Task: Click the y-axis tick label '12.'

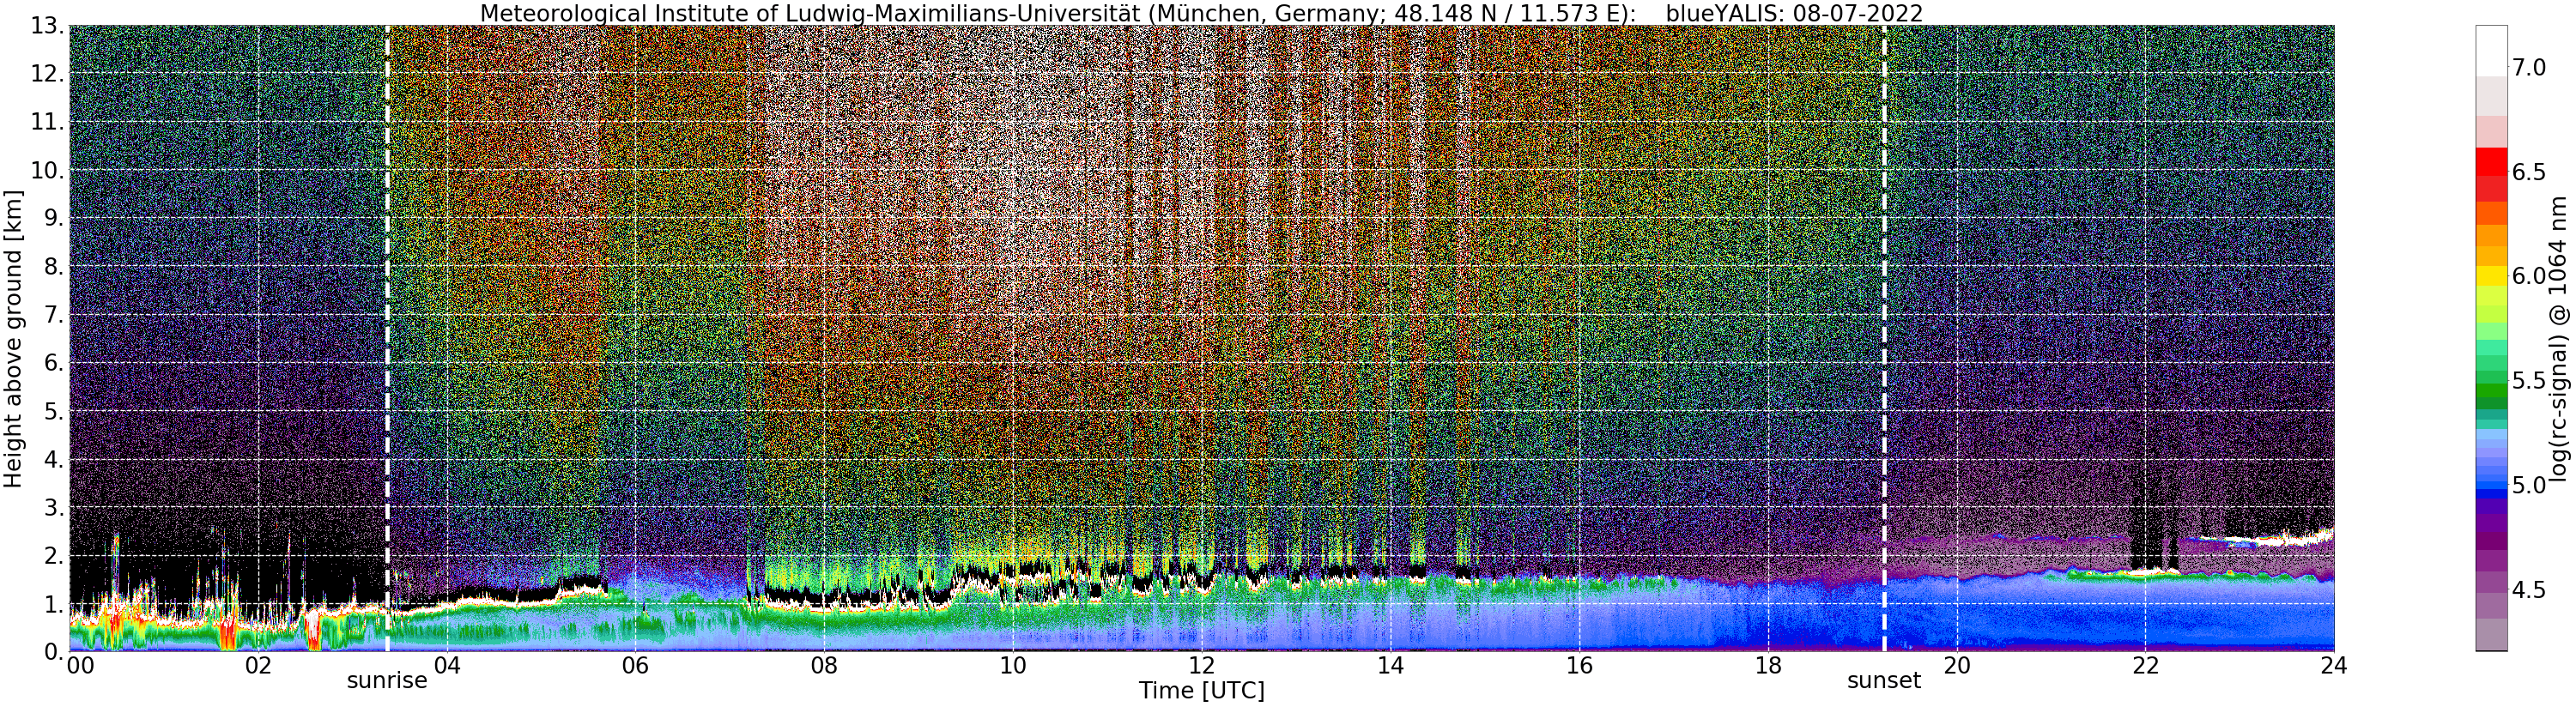Action: tap(48, 74)
